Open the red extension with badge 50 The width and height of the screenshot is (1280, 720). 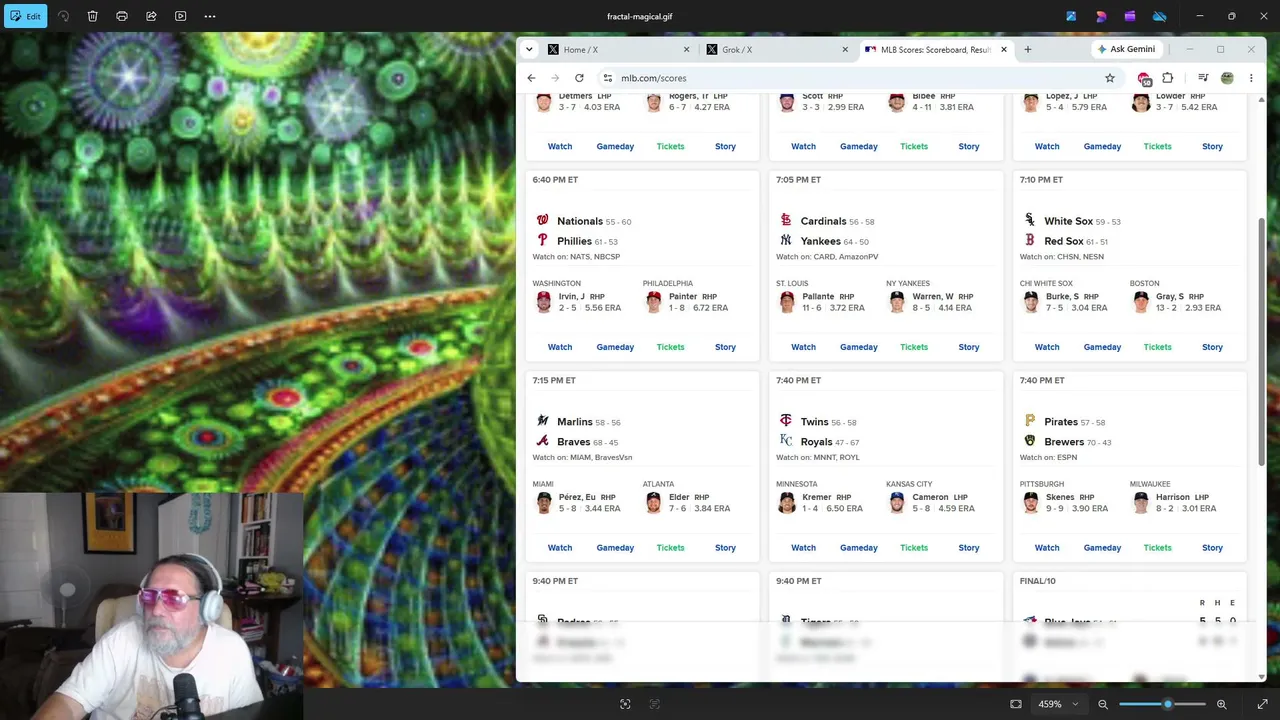click(1145, 78)
